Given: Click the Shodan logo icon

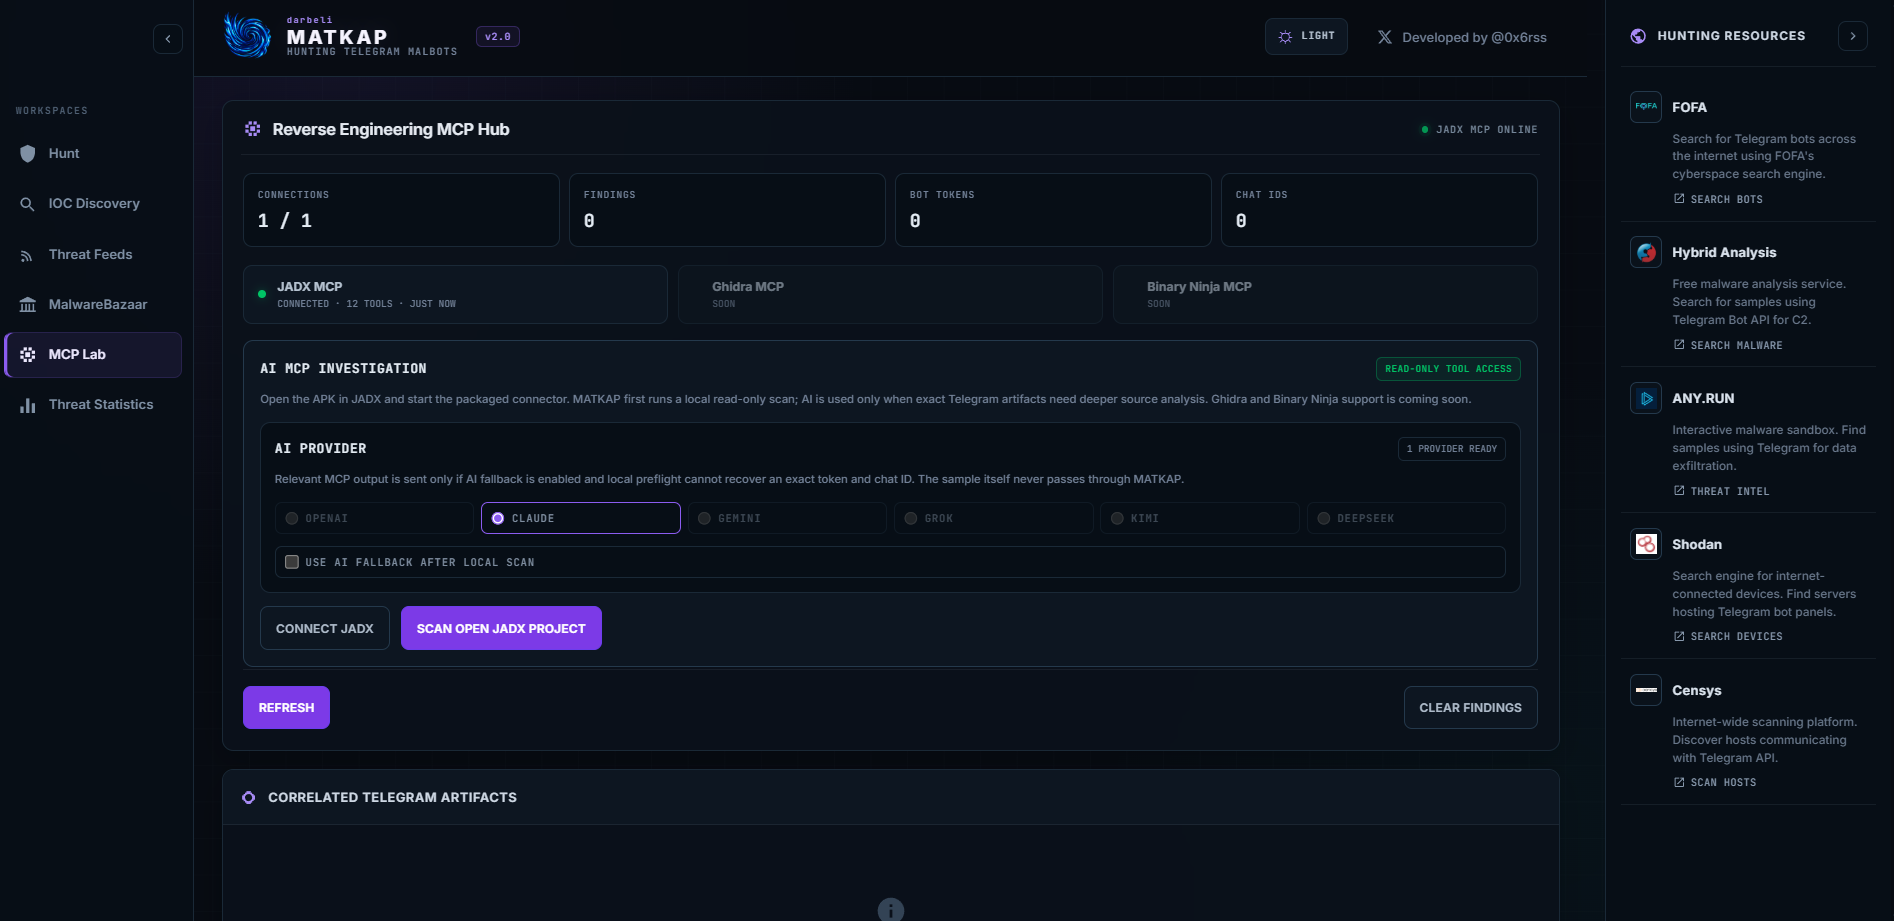Looking at the screenshot, I should pyautogui.click(x=1646, y=544).
